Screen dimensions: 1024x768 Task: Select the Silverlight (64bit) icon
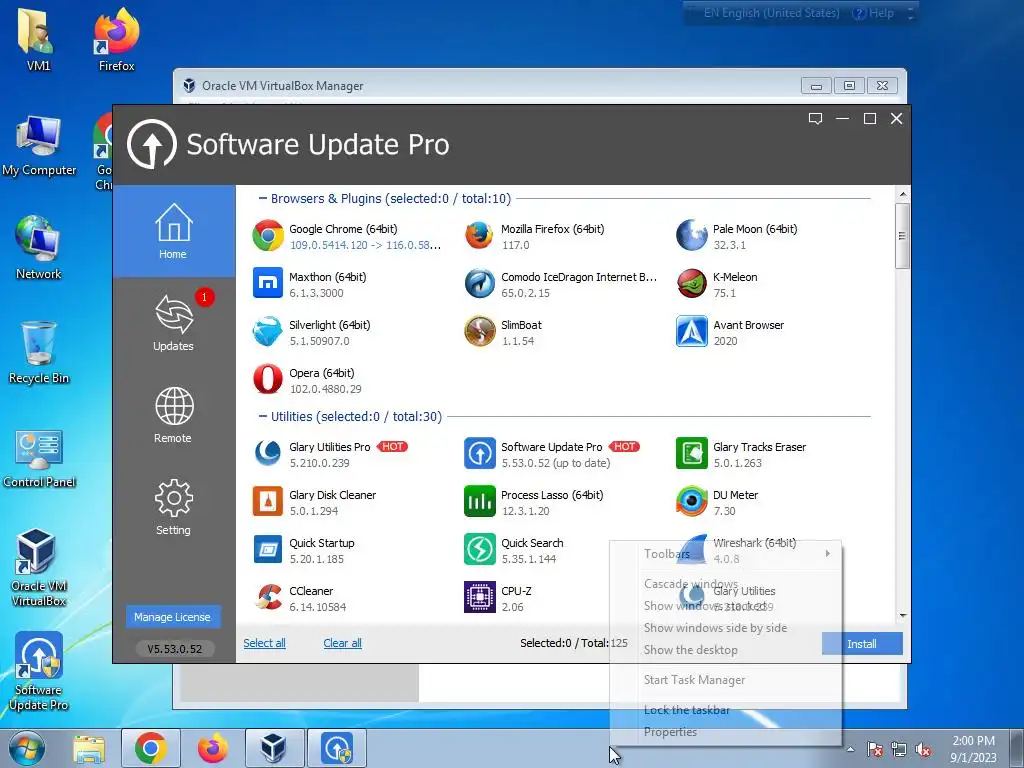click(x=268, y=331)
